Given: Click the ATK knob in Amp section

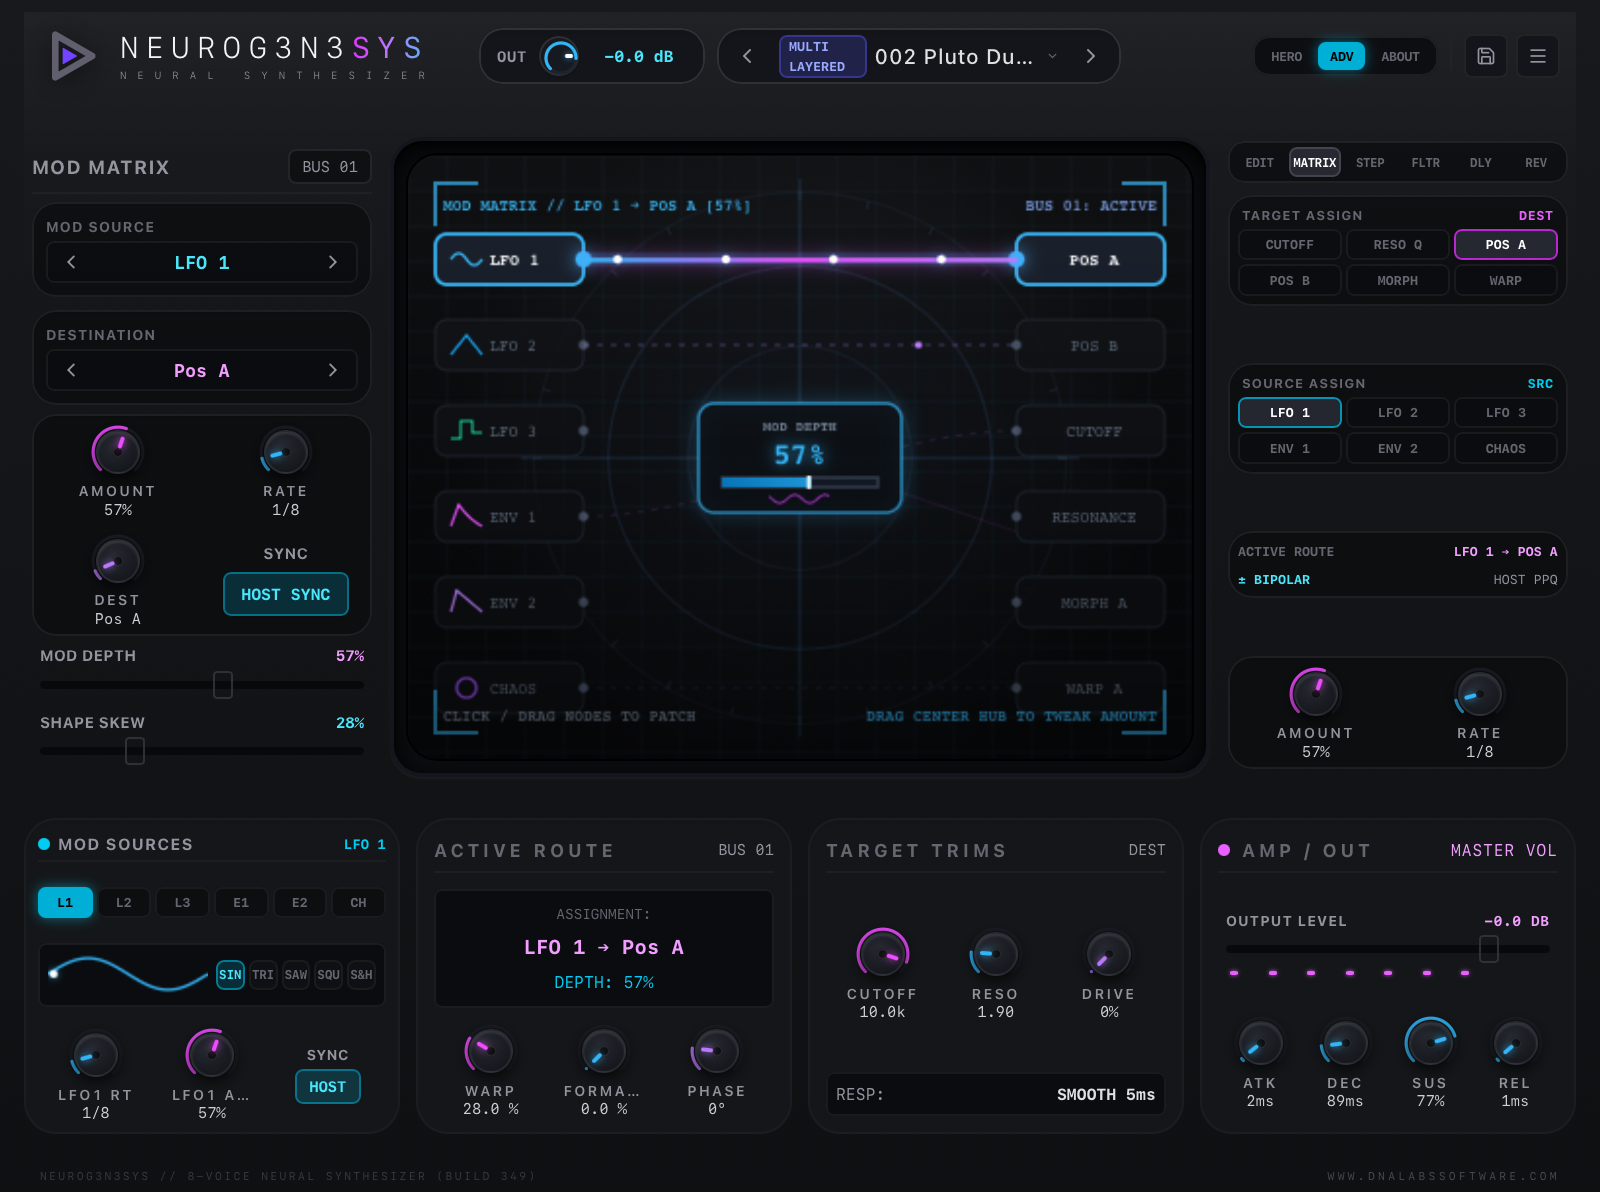Looking at the screenshot, I should coord(1260,1043).
